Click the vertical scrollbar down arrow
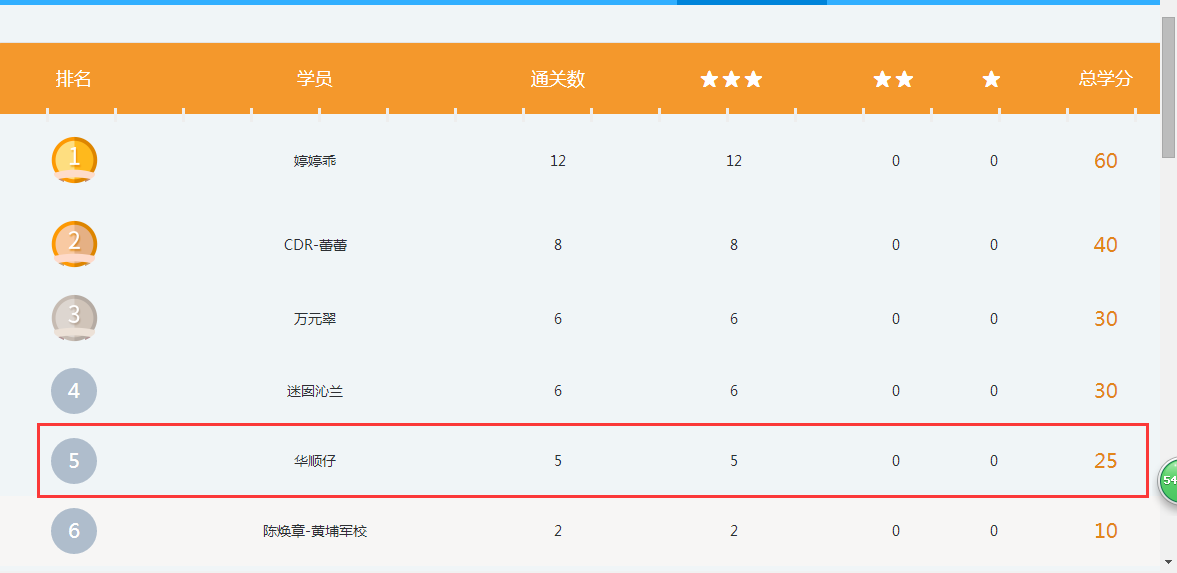 [1168, 562]
